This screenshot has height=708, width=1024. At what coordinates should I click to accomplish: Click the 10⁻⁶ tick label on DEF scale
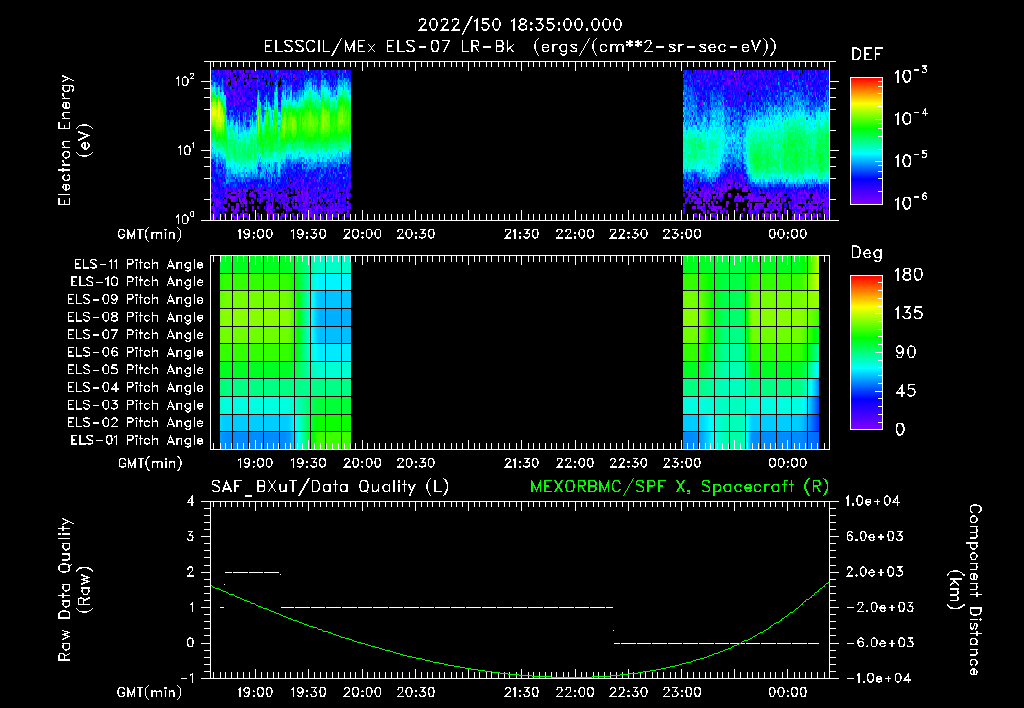910,202
